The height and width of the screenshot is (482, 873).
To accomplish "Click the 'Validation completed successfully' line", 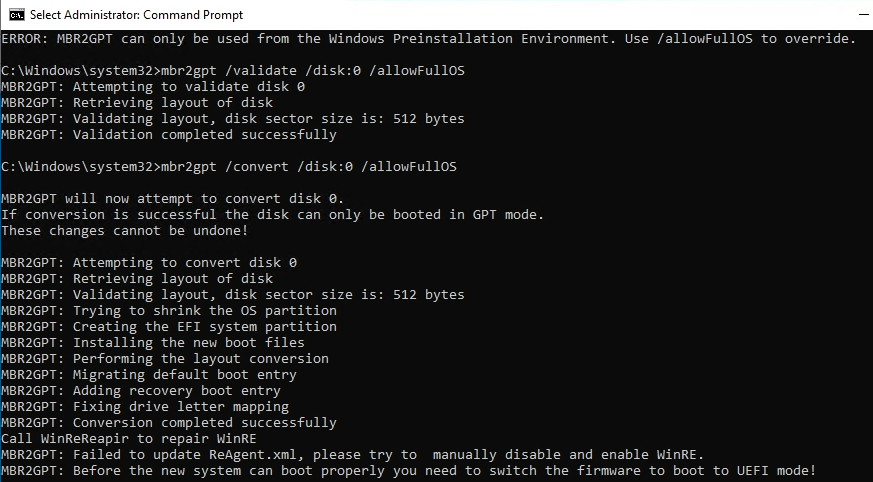I will [x=169, y=135].
